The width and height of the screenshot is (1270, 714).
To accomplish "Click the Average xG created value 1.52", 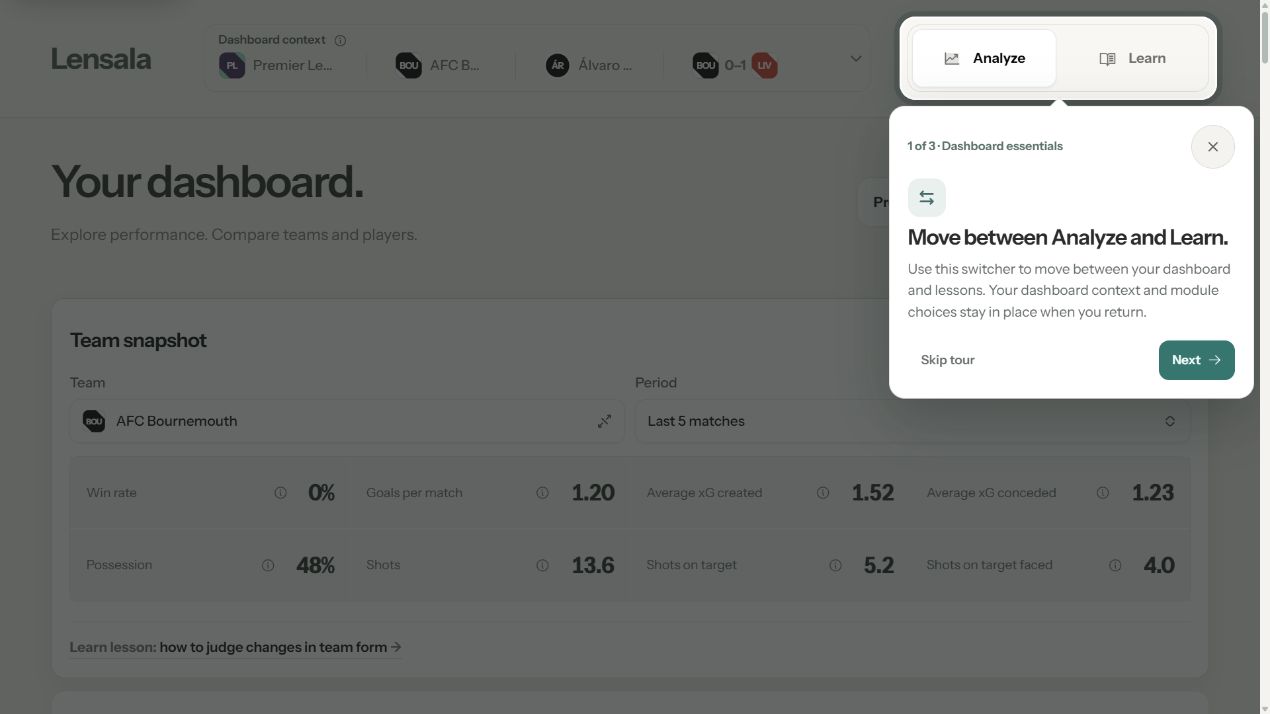I will [873, 493].
